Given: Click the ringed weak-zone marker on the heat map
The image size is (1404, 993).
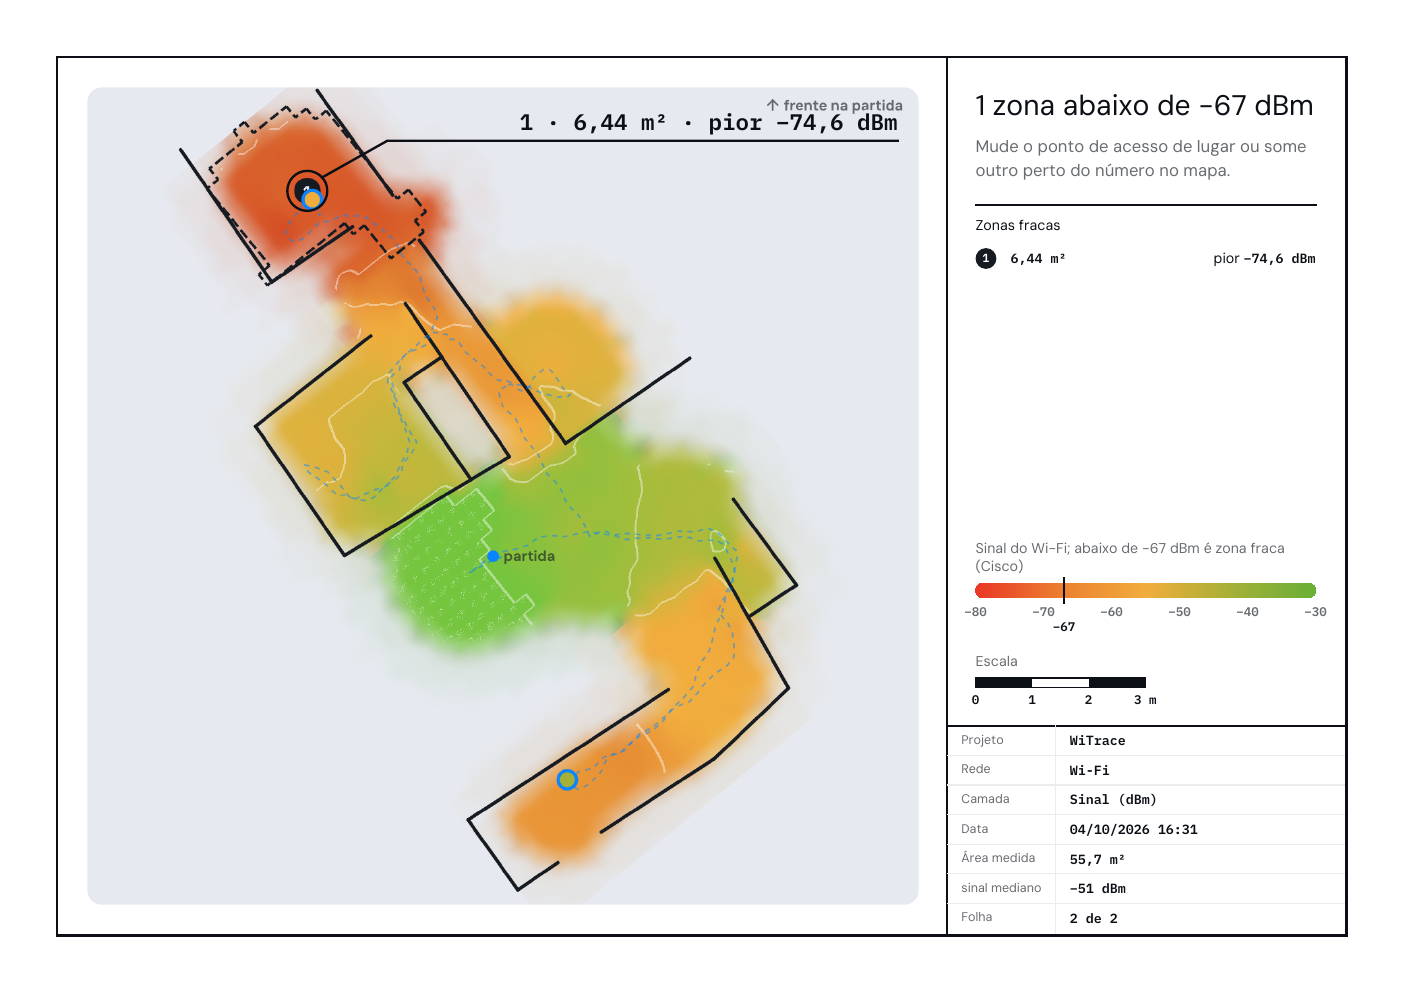Looking at the screenshot, I should 307,191.
